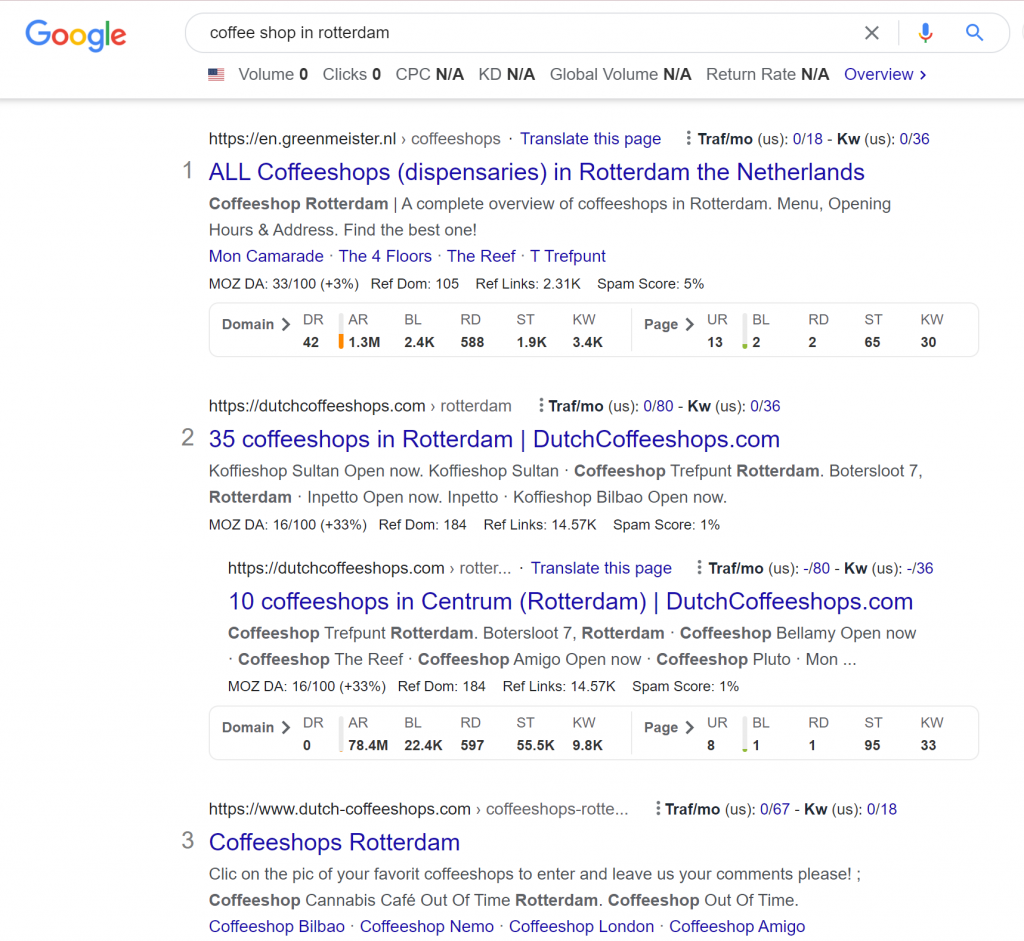Open '35 coffeeshops in Rotterdam' result

494,439
